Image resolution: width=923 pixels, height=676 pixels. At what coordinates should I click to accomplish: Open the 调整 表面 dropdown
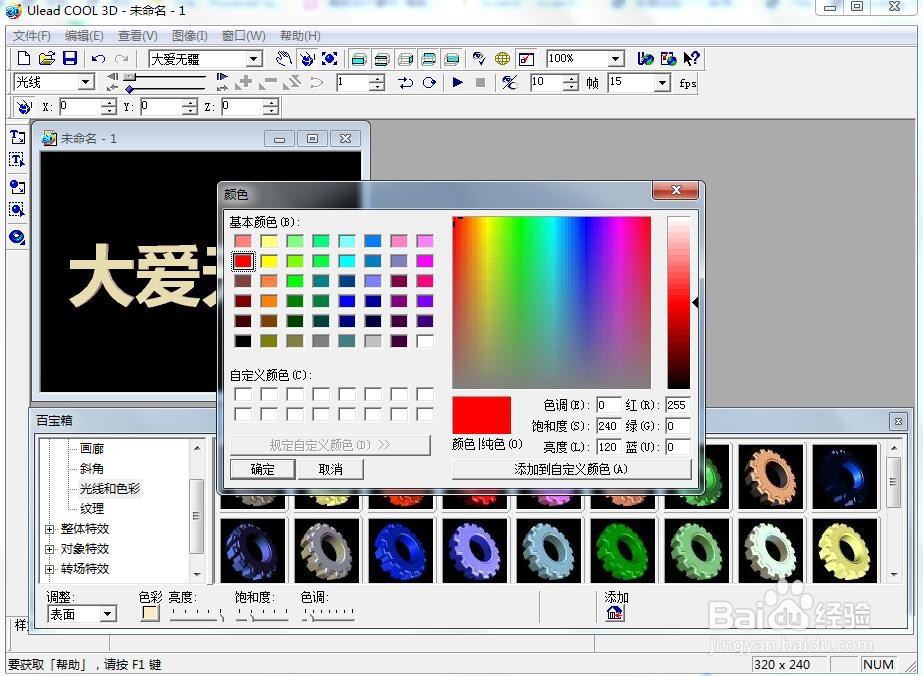pos(107,614)
